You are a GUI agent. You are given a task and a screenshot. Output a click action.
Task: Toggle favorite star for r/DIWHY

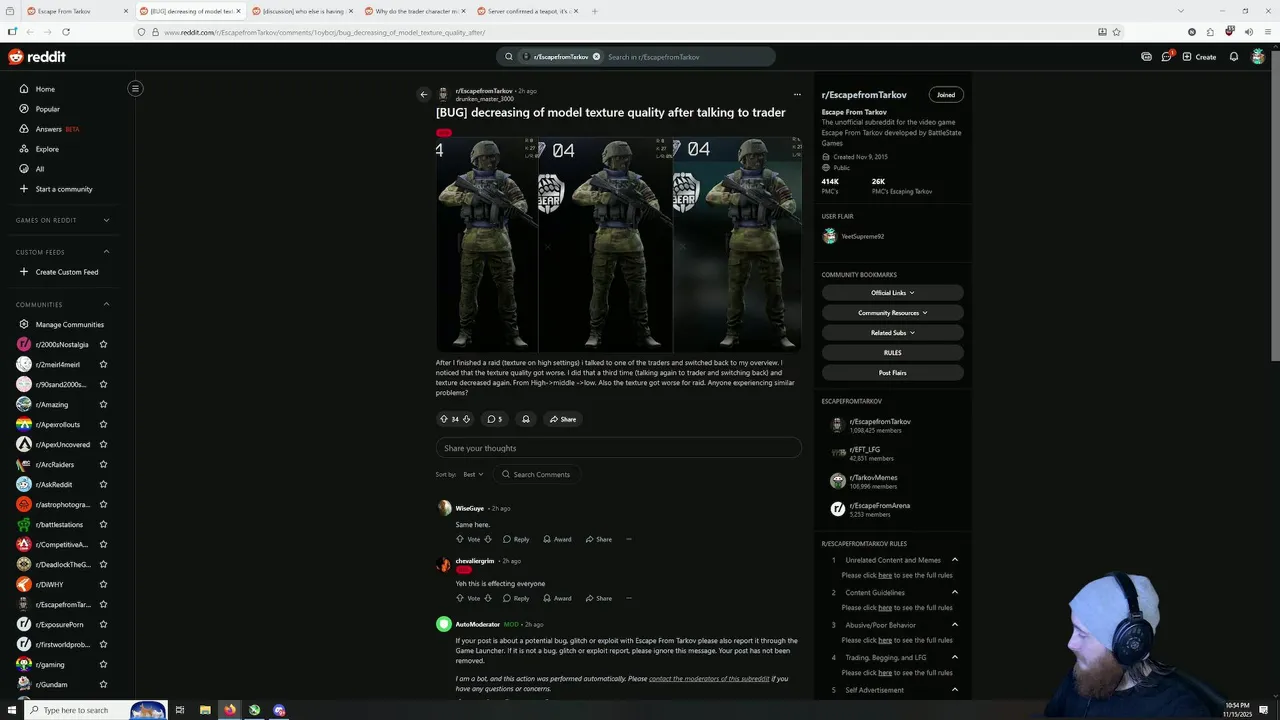[x=103, y=584]
